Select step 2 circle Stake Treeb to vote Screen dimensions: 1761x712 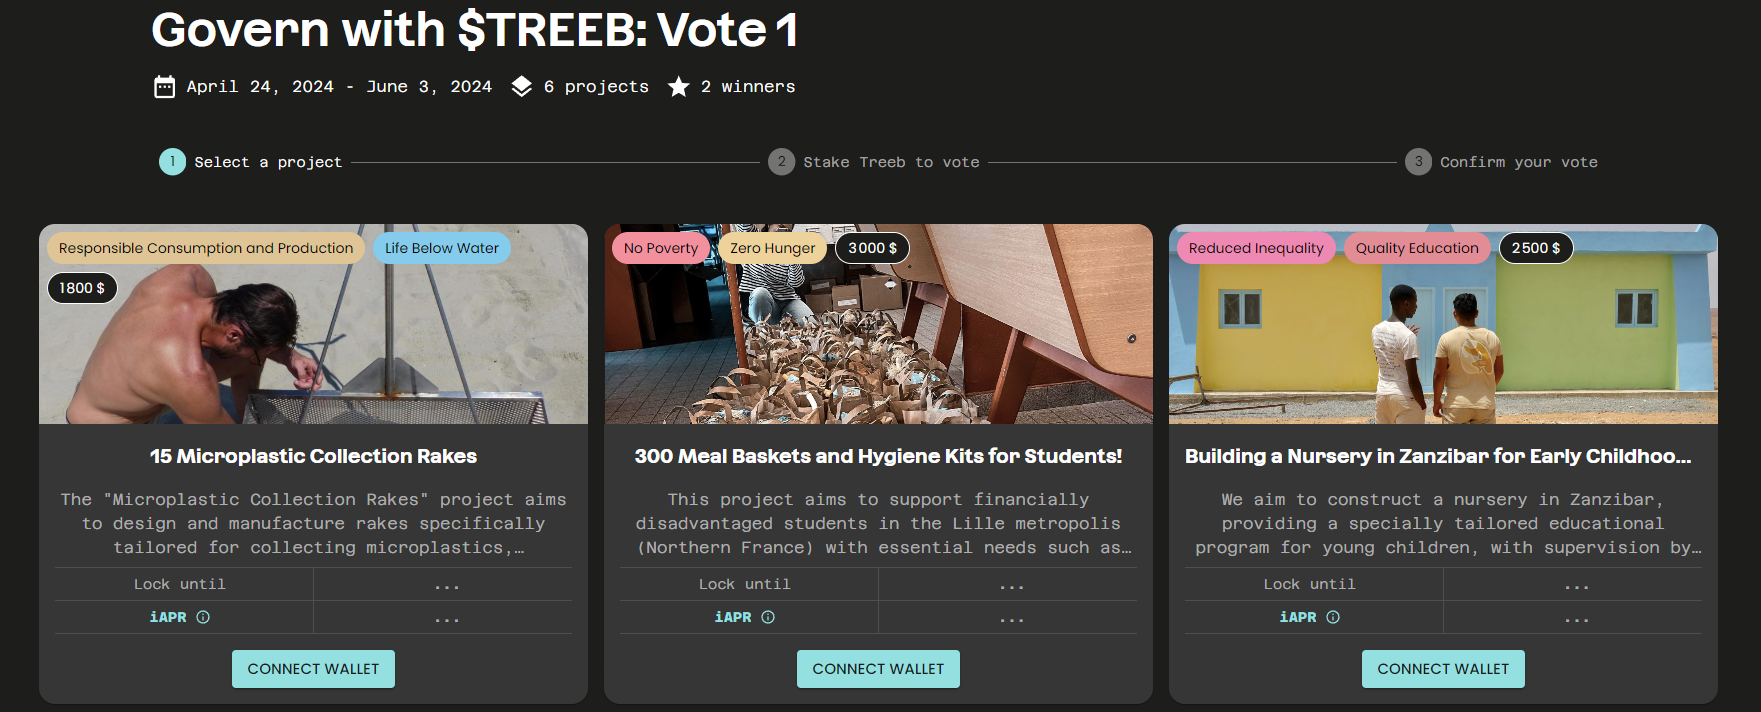(781, 162)
